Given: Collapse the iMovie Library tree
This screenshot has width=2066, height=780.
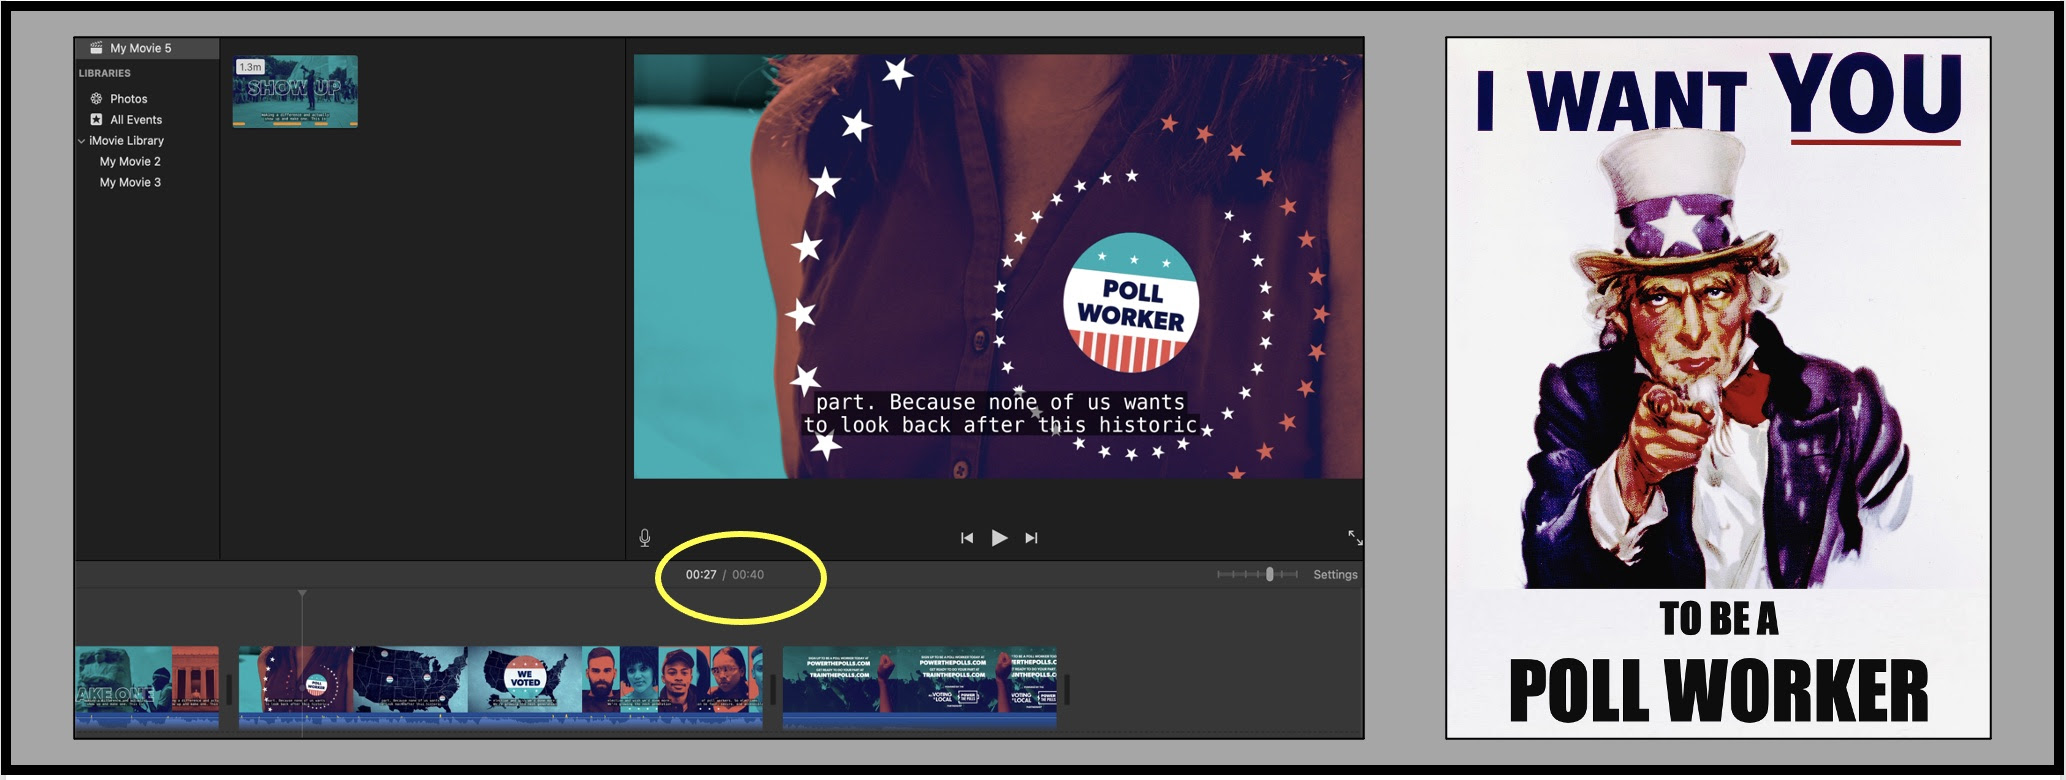Looking at the screenshot, I should [x=82, y=141].
